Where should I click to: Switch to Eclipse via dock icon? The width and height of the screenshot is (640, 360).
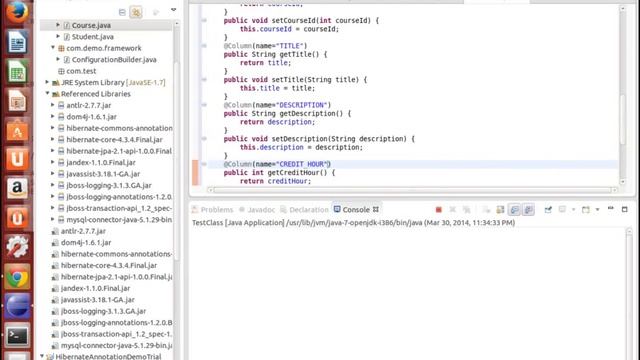pyautogui.click(x=17, y=307)
